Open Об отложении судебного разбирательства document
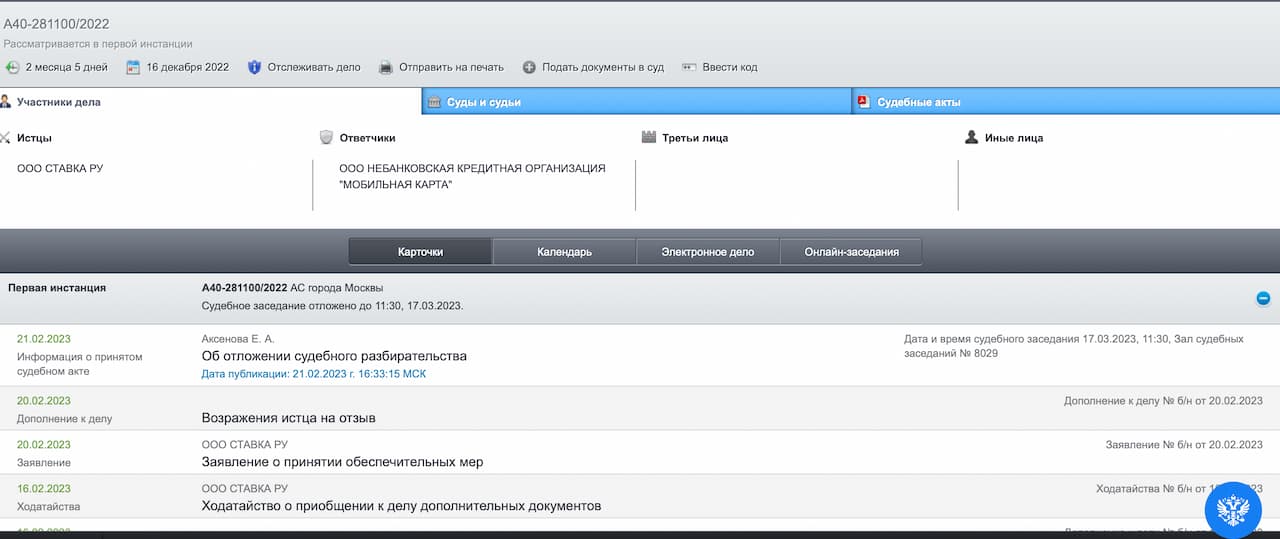Viewport: 1280px width, 539px height. (x=334, y=356)
